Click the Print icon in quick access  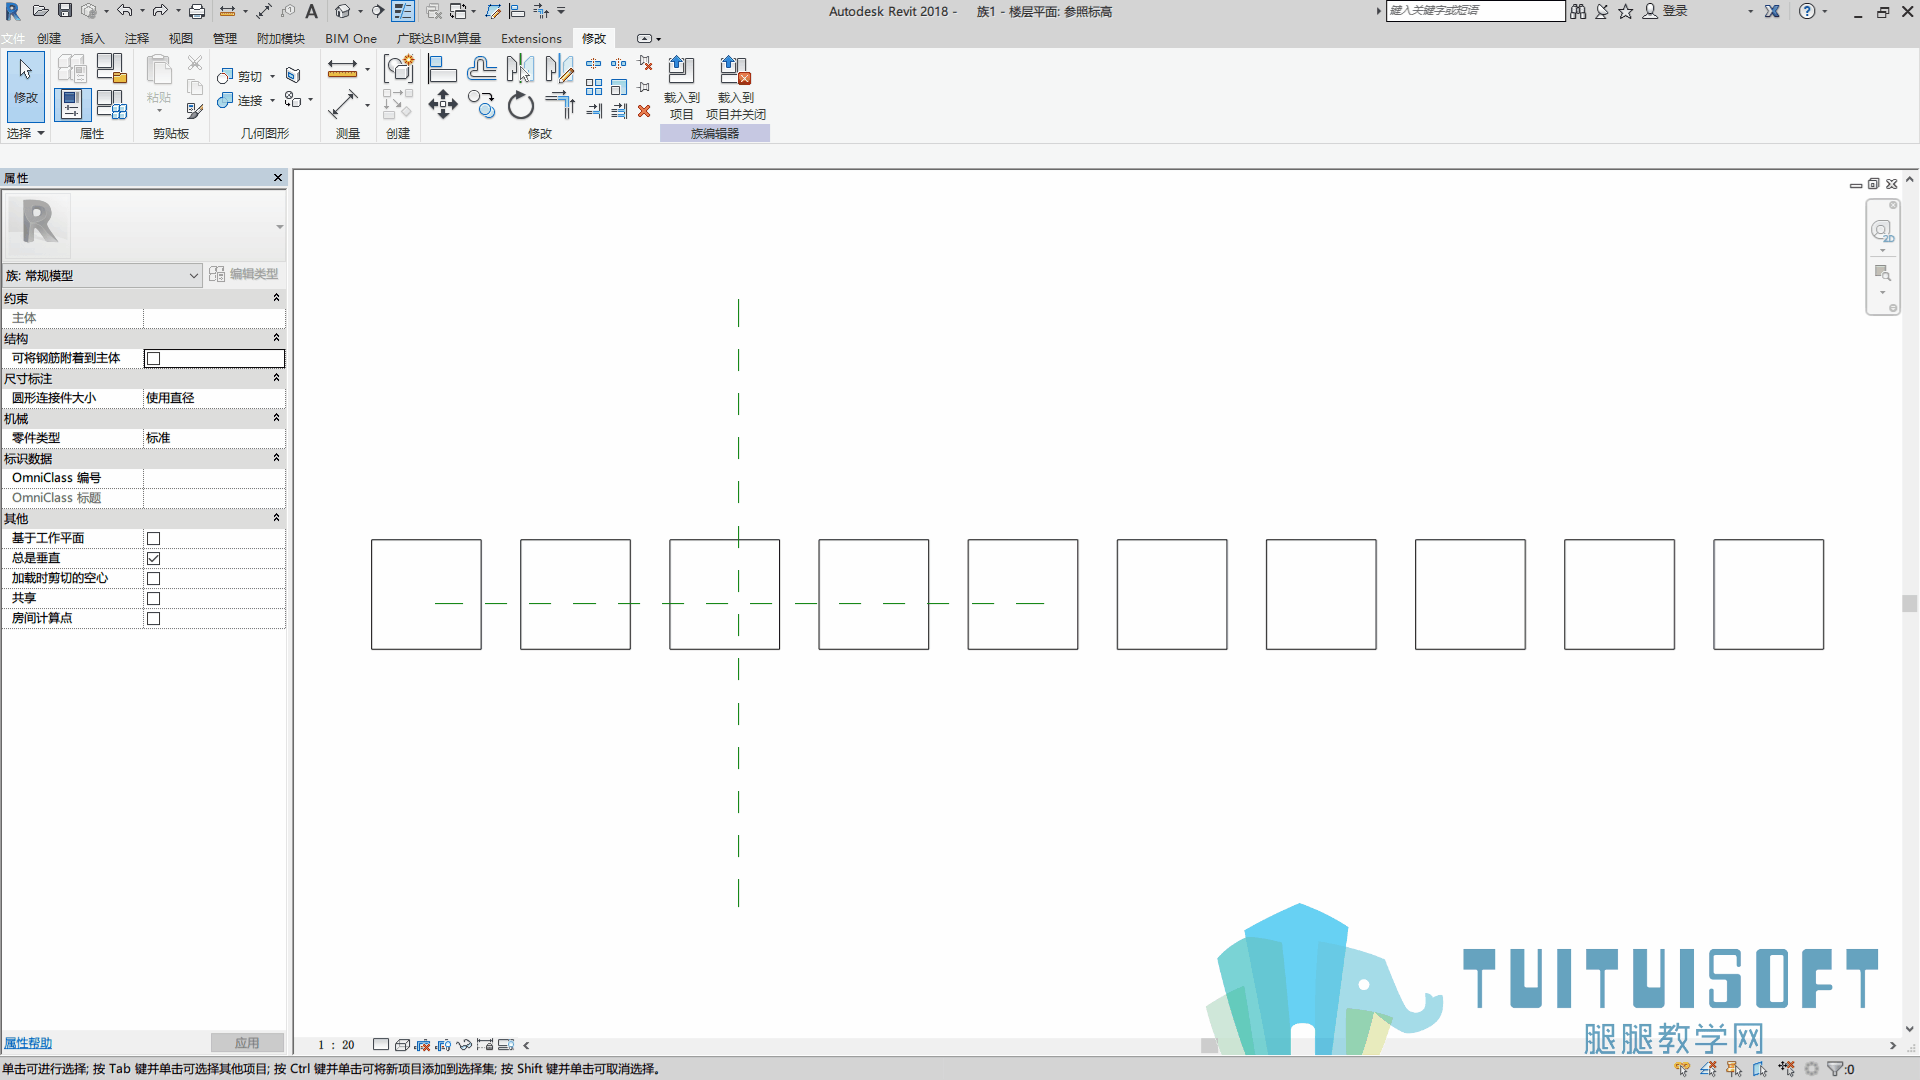[197, 11]
